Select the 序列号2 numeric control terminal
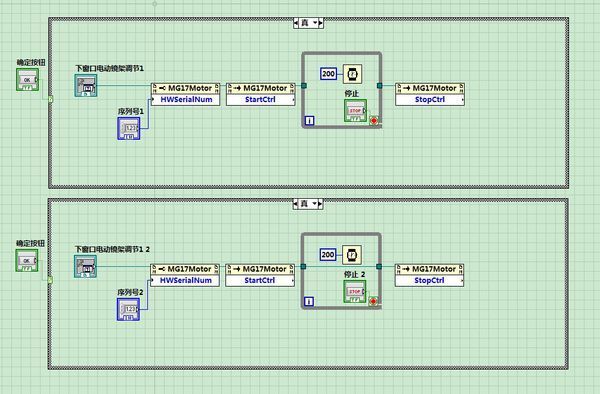 coord(128,309)
